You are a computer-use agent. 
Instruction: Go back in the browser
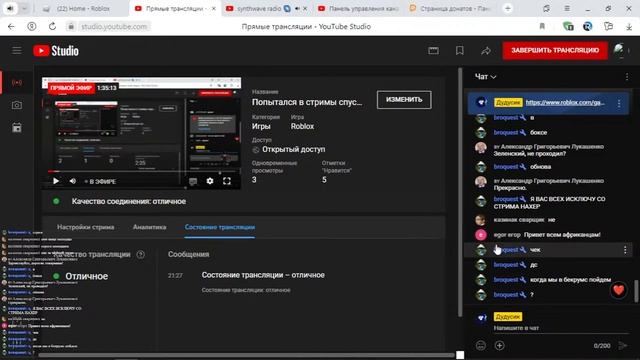(11, 27)
